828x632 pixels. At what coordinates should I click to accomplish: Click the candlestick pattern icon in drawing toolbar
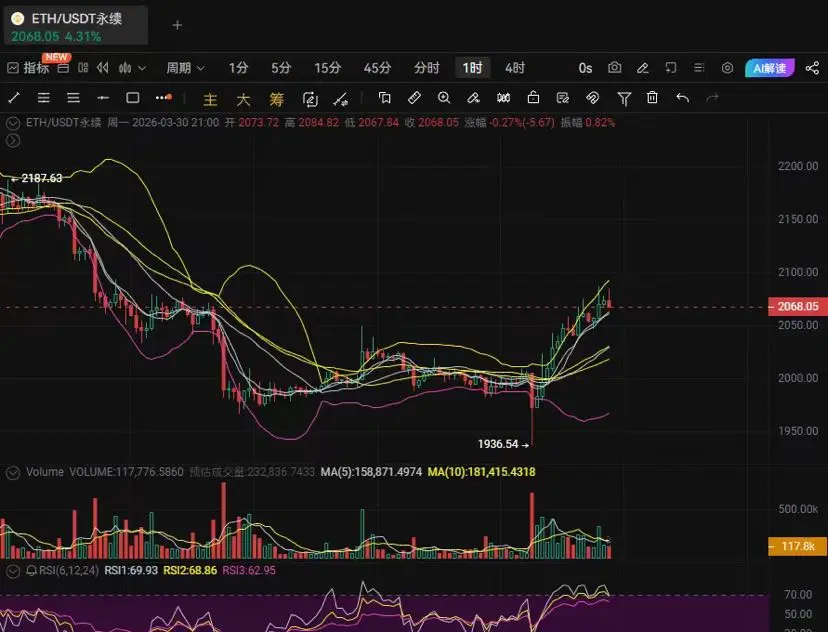[503, 98]
